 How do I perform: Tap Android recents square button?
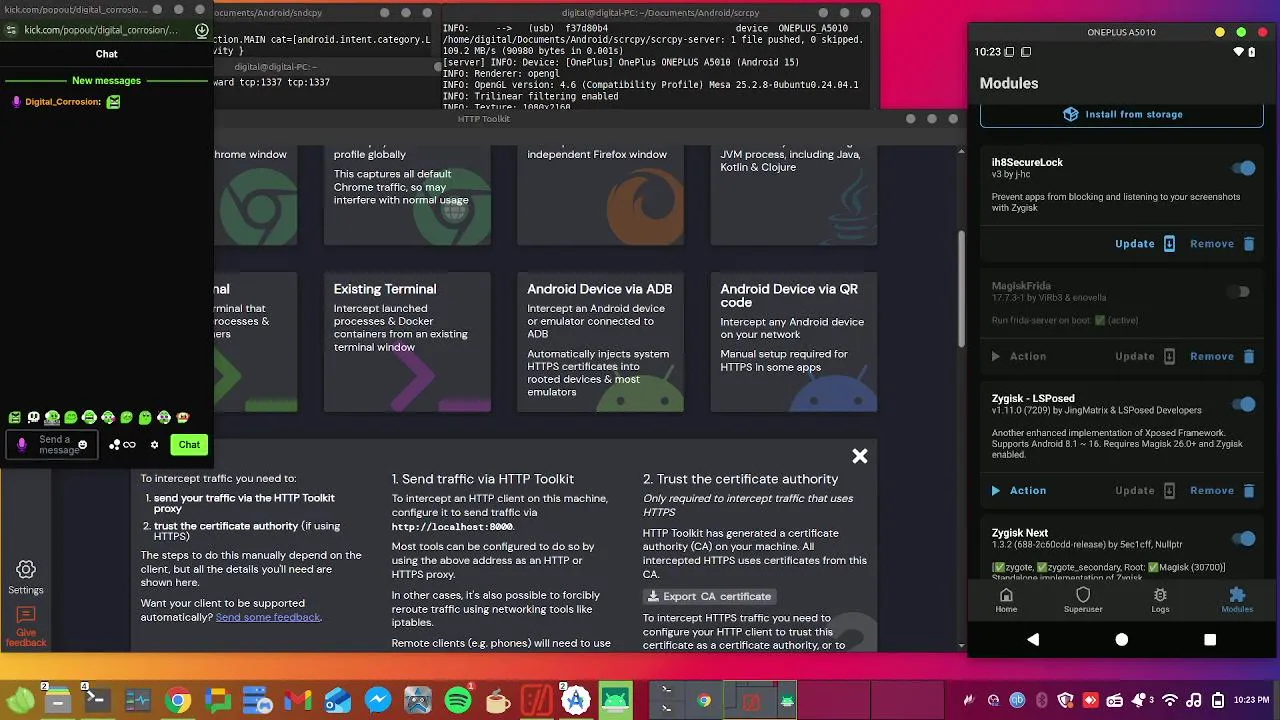(x=1210, y=639)
